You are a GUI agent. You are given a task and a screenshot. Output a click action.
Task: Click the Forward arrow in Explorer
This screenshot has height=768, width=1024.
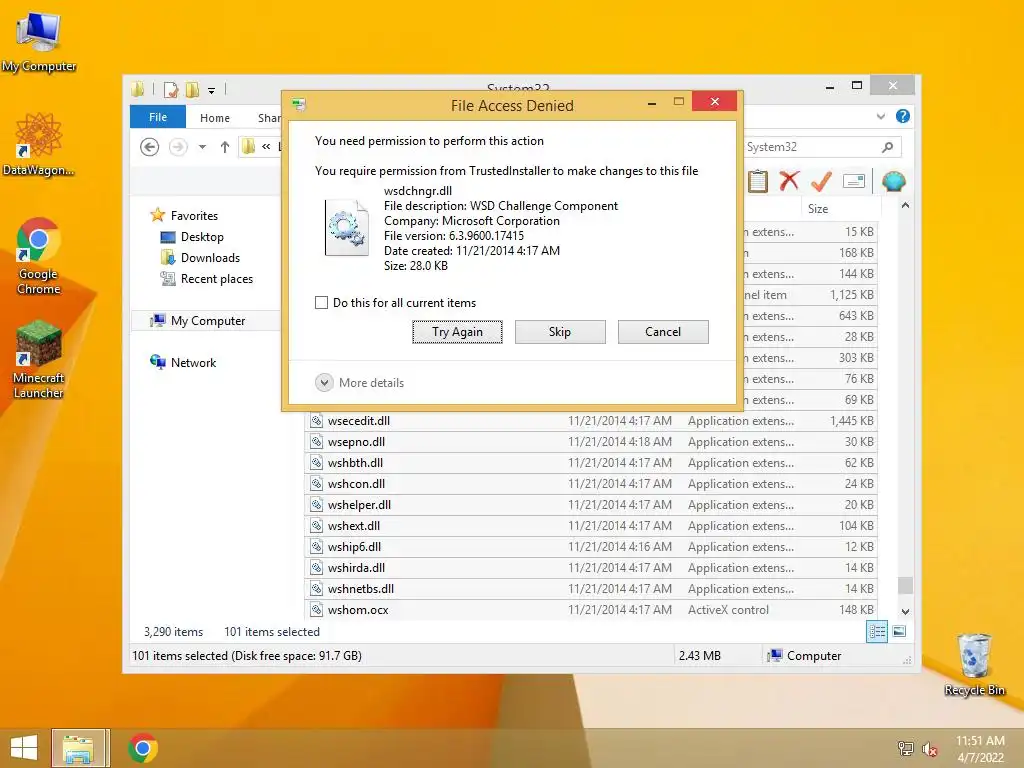[178, 147]
